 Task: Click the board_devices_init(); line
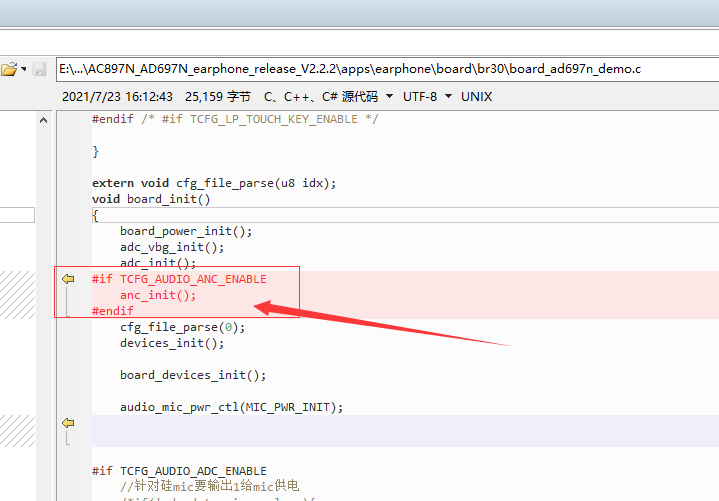(x=193, y=375)
